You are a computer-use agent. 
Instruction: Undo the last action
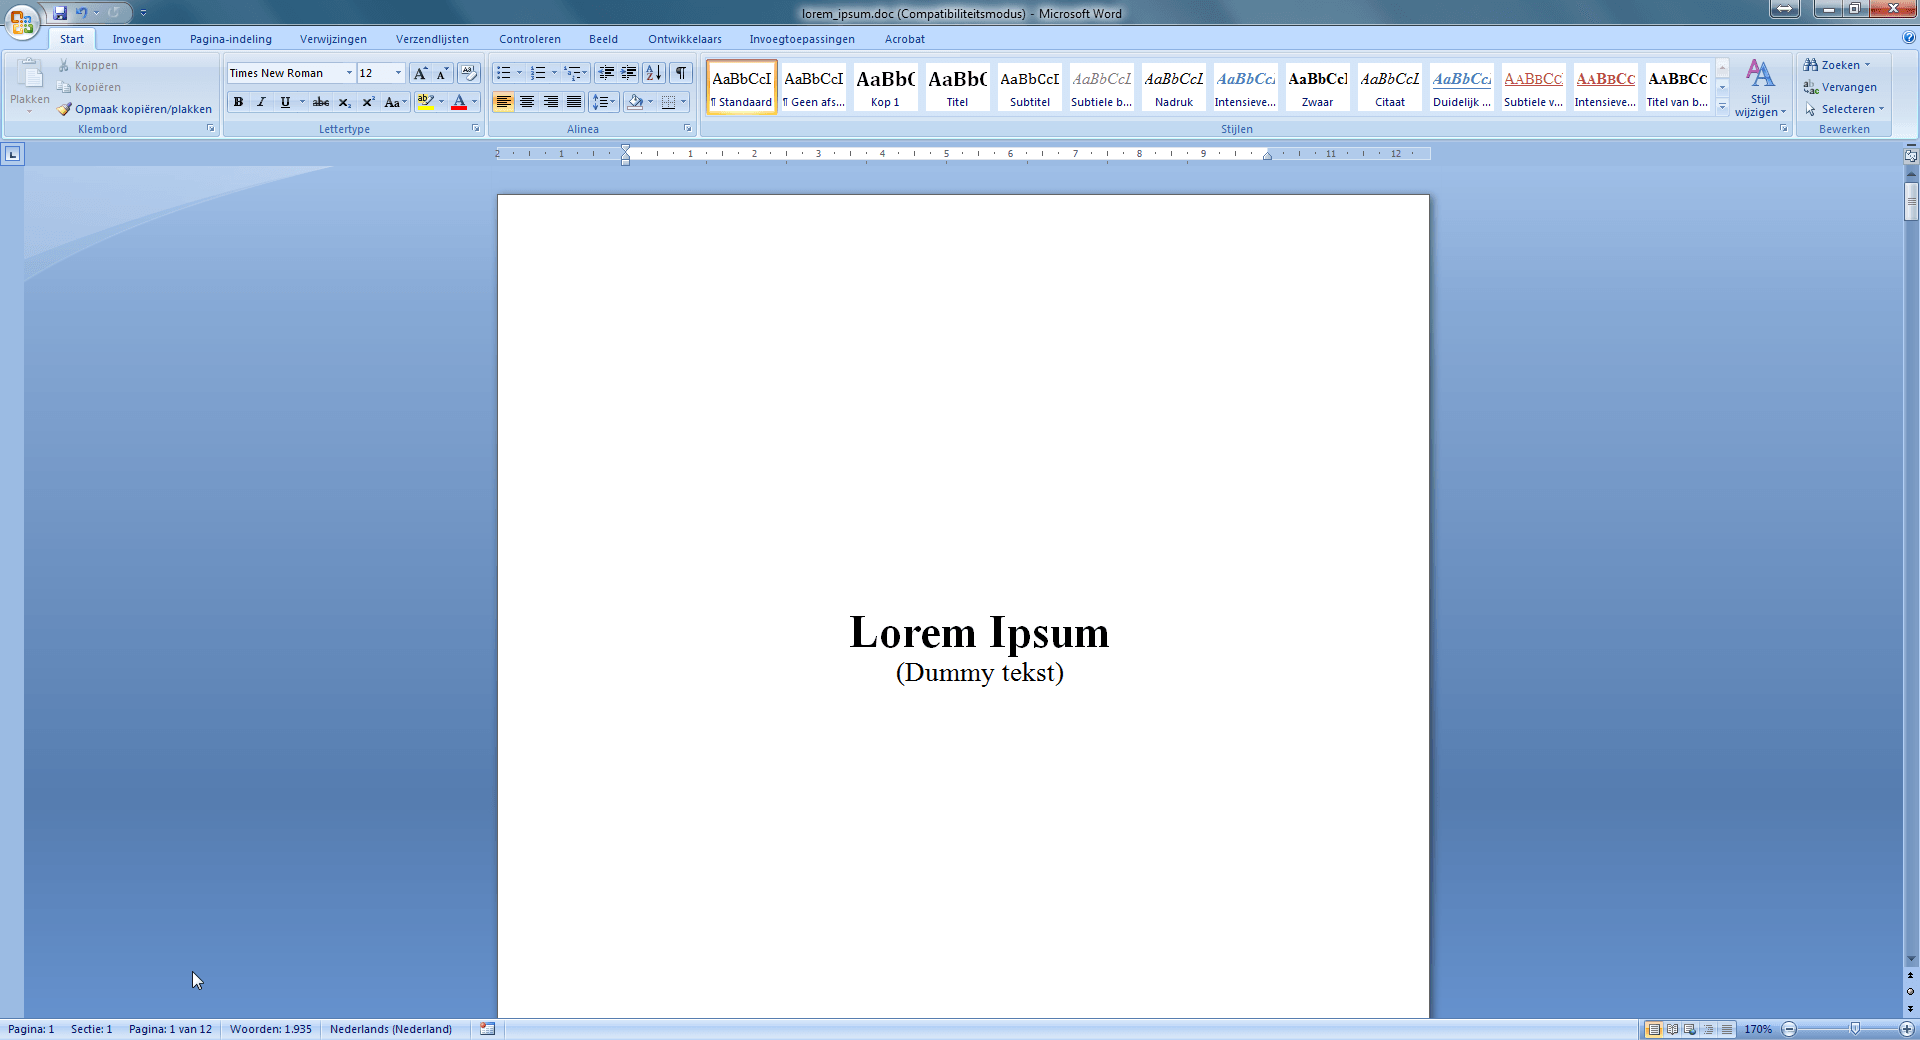(82, 13)
